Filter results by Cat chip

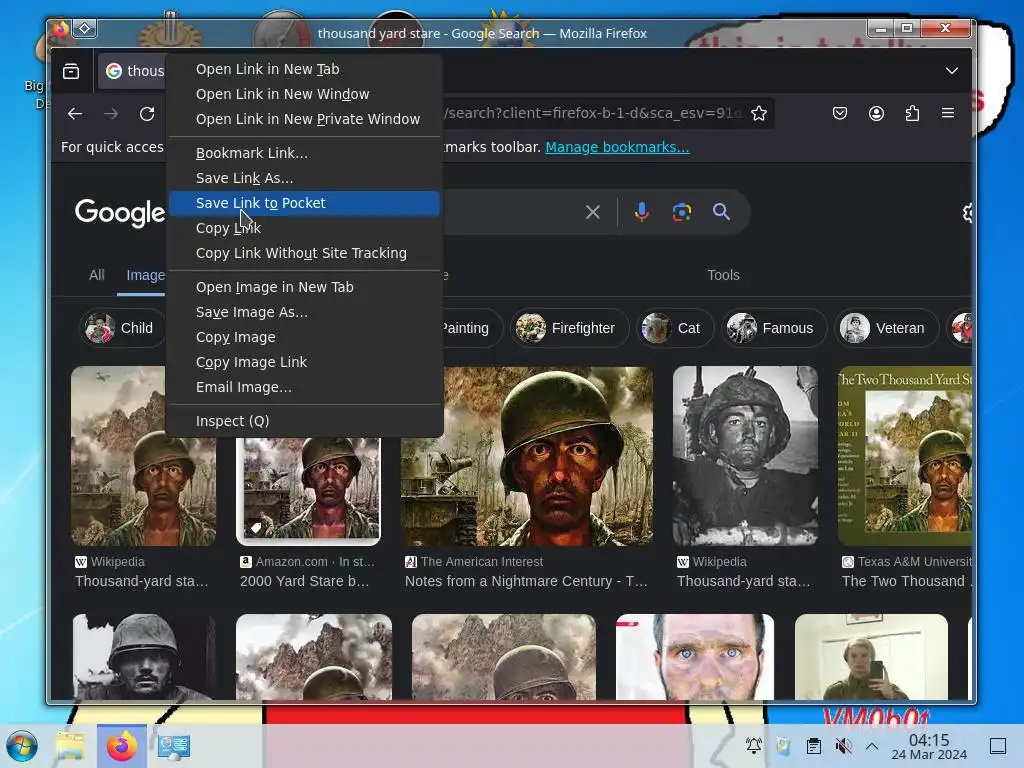click(x=675, y=328)
